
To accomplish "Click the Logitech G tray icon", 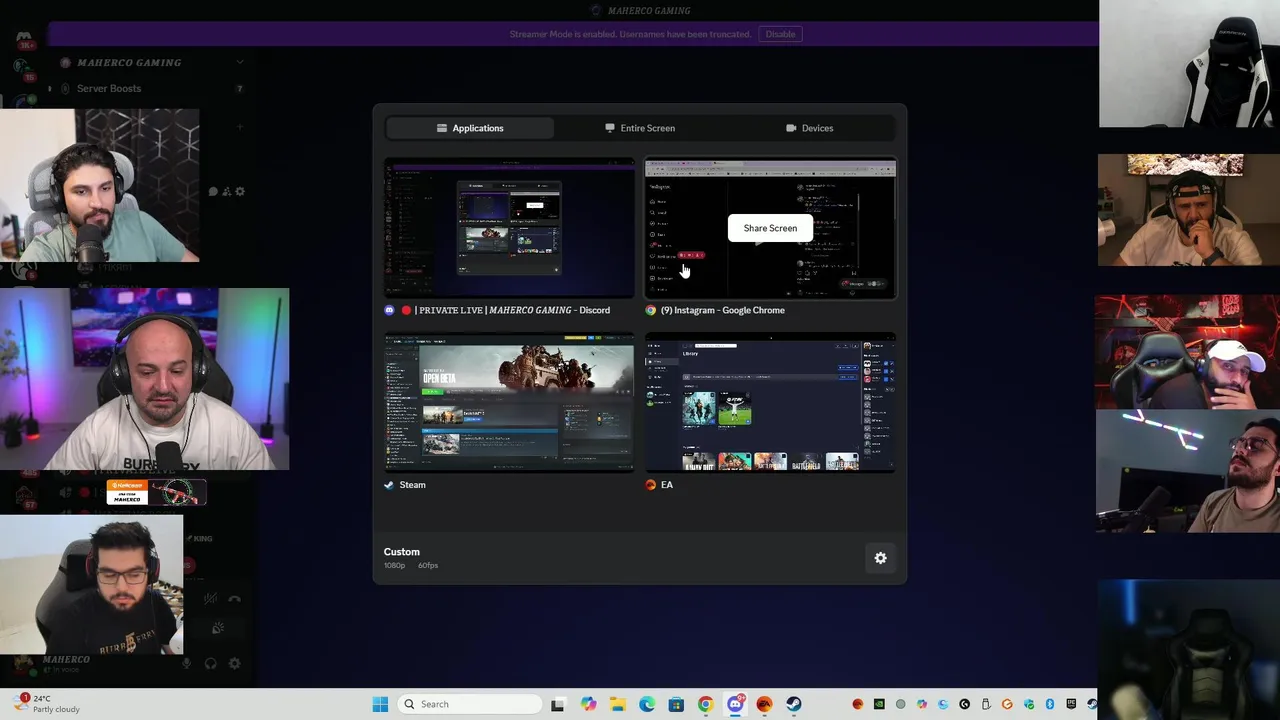I will (x=964, y=704).
